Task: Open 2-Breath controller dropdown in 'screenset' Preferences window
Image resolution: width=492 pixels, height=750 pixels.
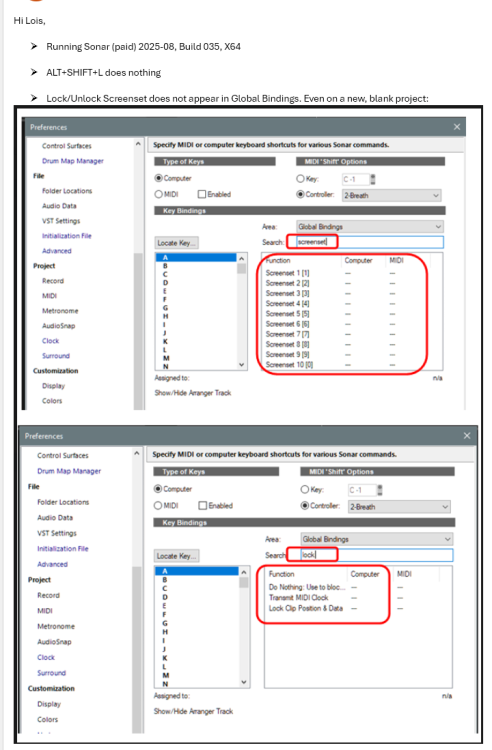Action: pyautogui.click(x=392, y=195)
